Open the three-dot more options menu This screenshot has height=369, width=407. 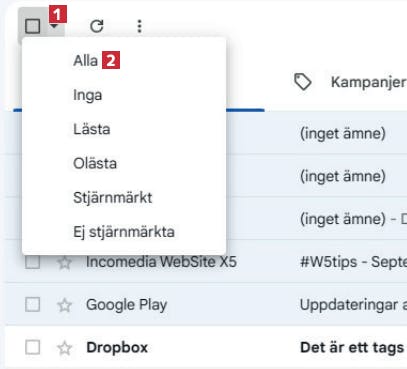coord(140,26)
